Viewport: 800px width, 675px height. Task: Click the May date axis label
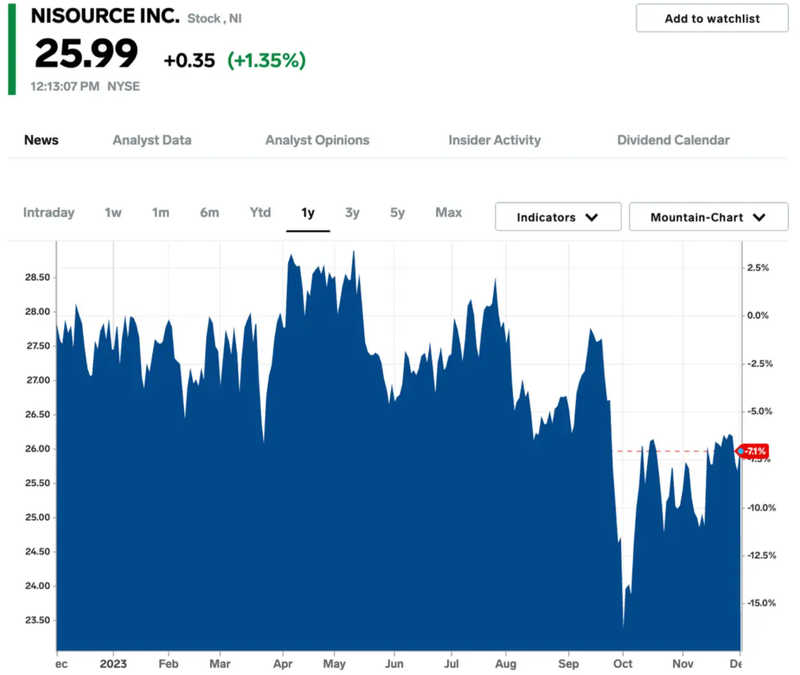pyautogui.click(x=334, y=664)
